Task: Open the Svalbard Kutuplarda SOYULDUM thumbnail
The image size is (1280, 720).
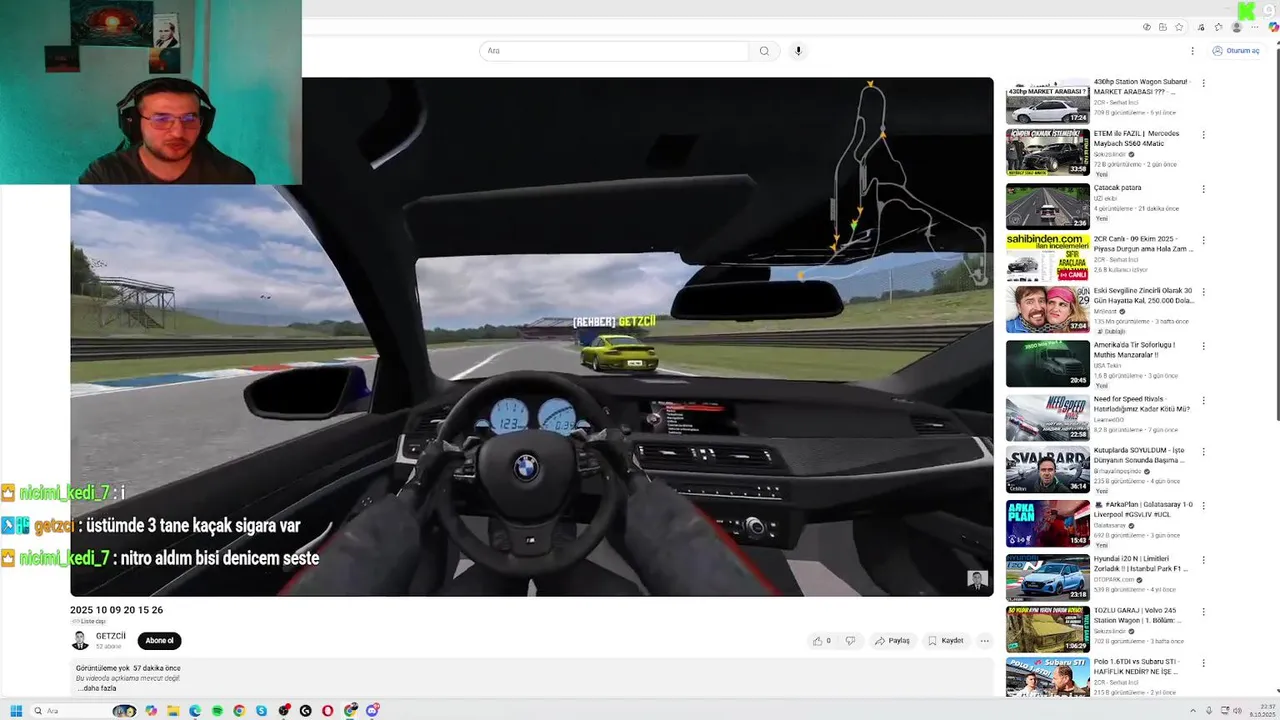Action: point(1048,470)
